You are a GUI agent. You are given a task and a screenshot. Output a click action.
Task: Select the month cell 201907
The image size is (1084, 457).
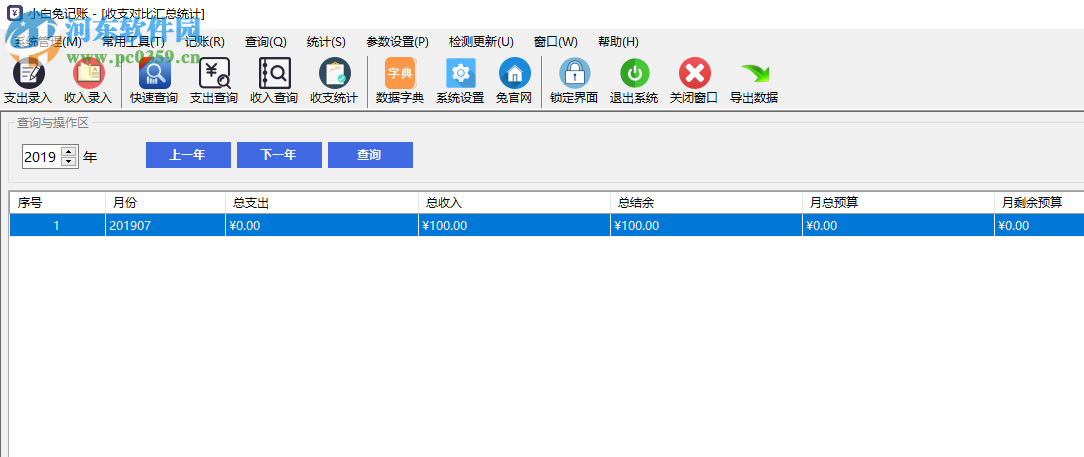[165, 225]
